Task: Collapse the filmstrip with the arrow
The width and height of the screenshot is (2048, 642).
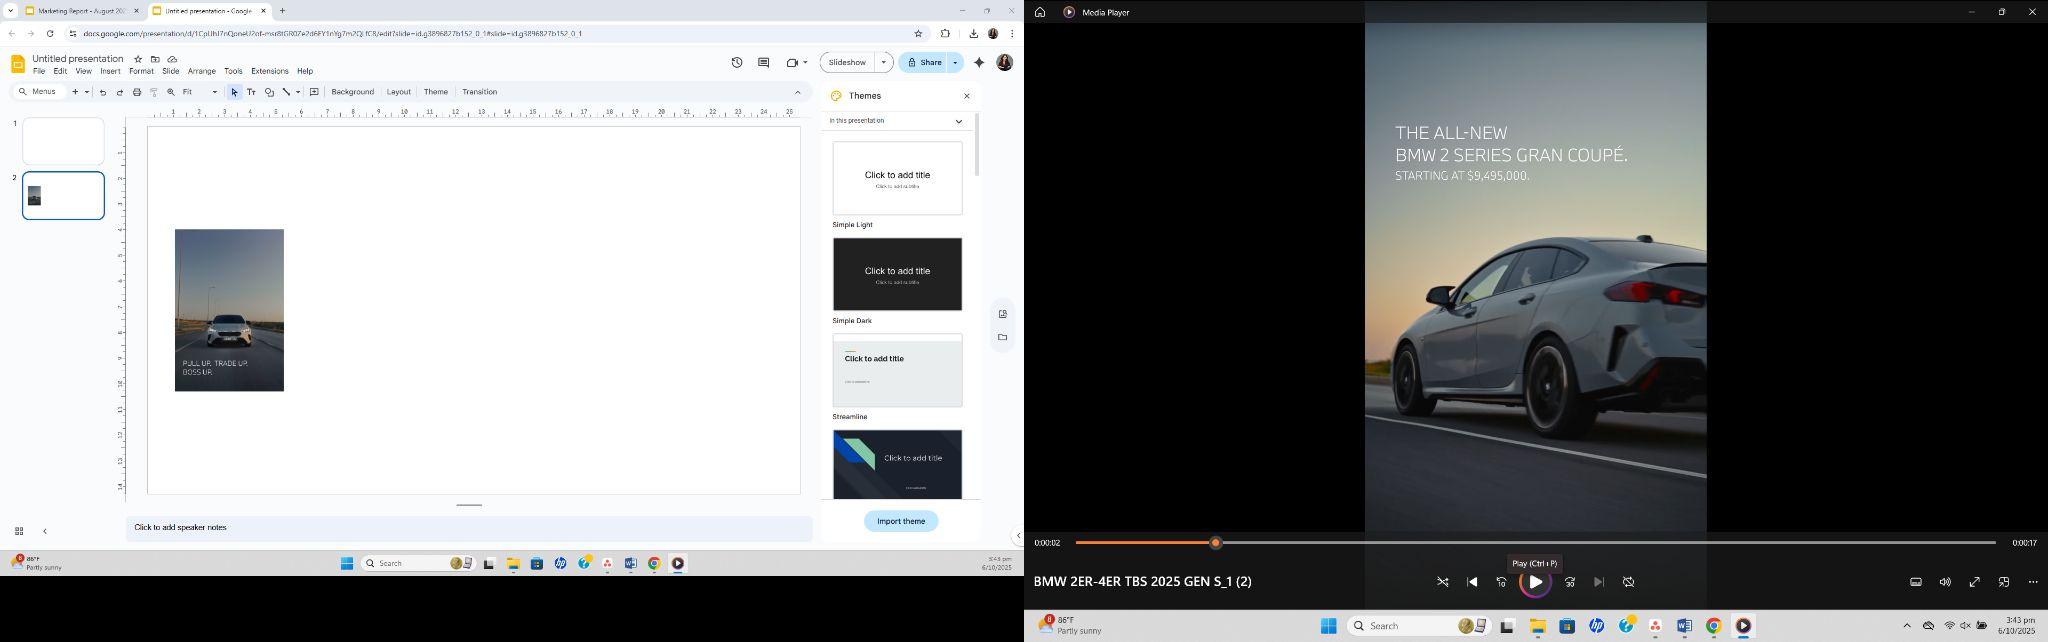Action: (44, 531)
